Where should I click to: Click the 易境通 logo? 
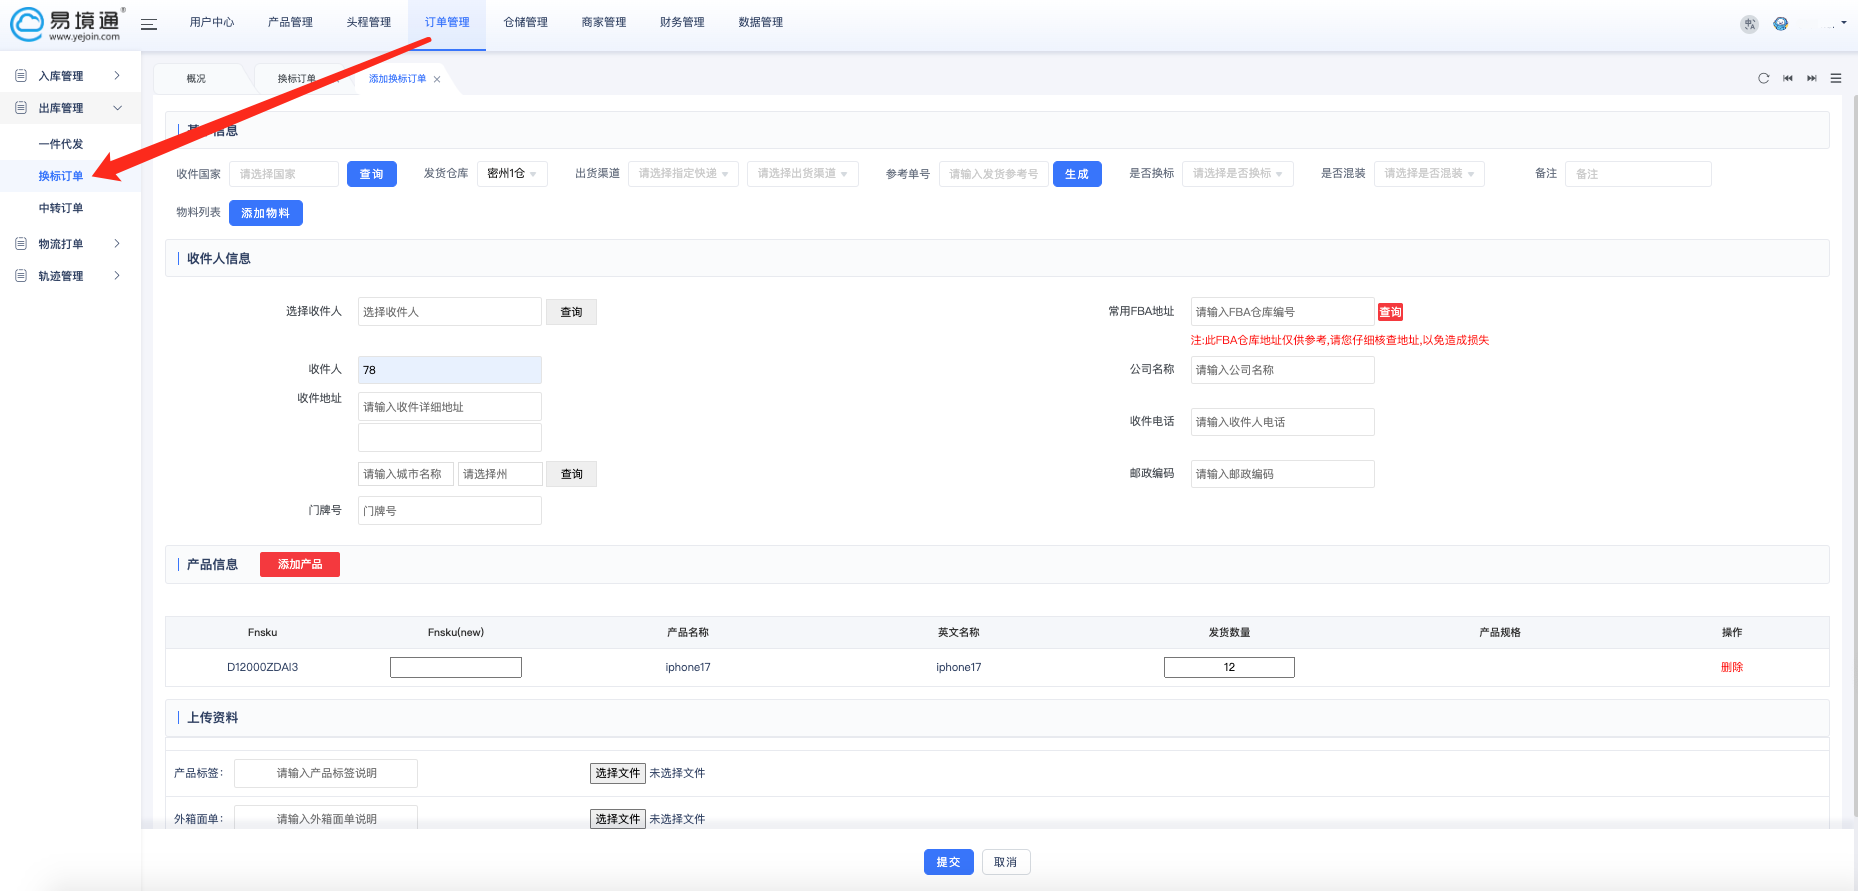66,24
